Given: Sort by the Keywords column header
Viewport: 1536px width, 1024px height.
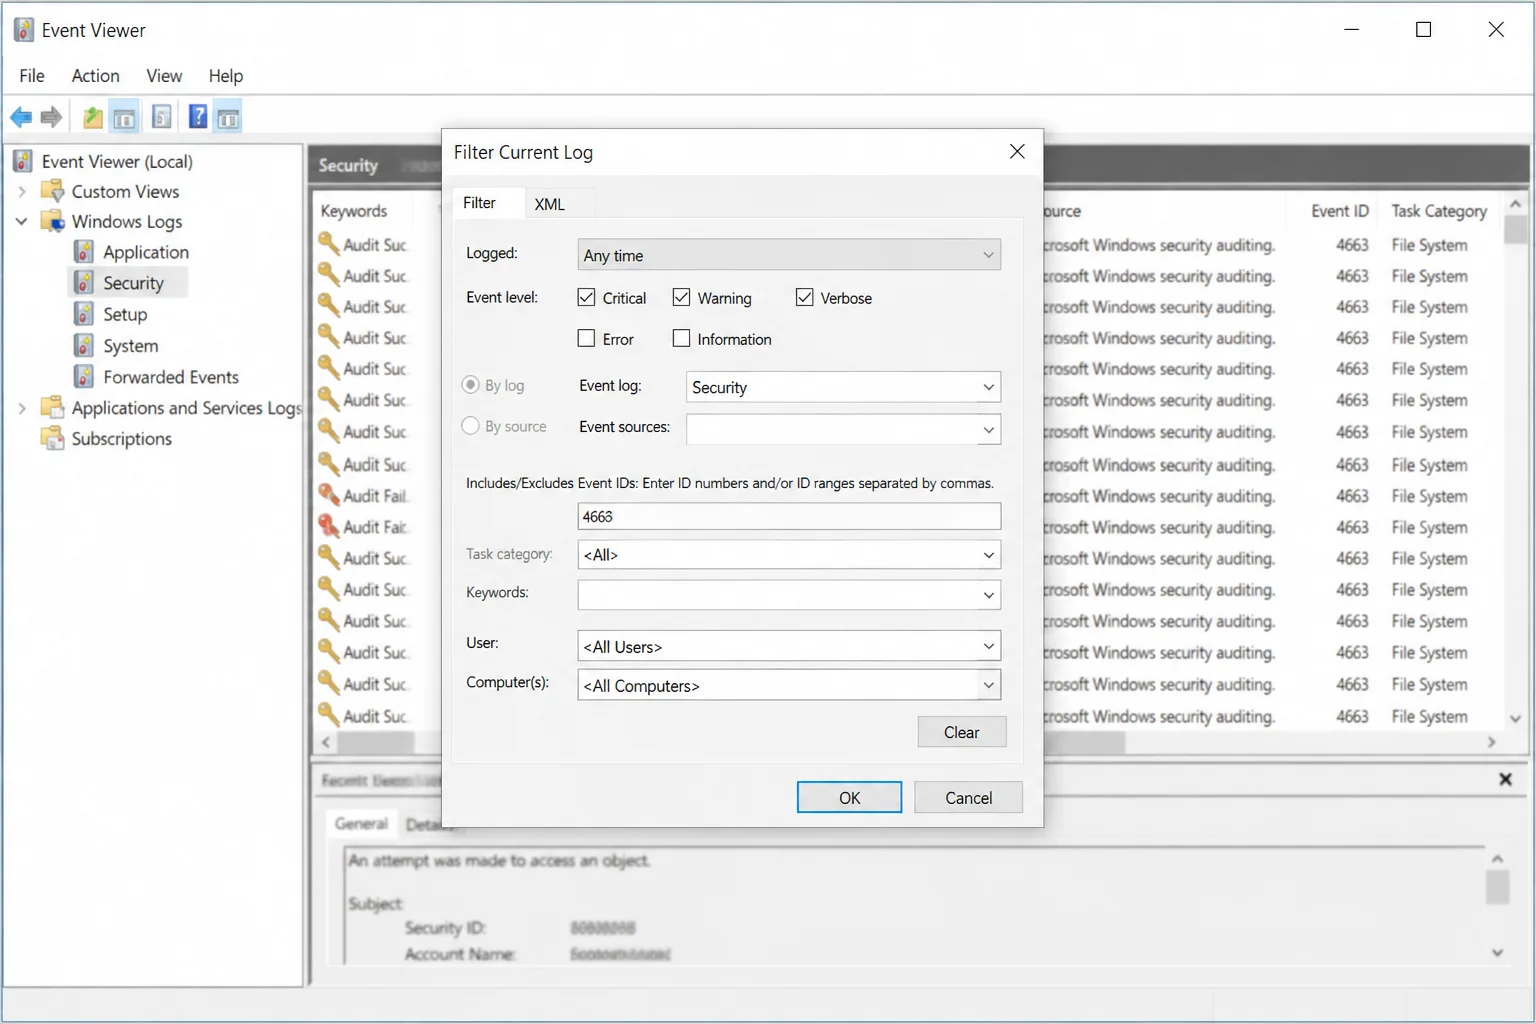Looking at the screenshot, I should [354, 211].
